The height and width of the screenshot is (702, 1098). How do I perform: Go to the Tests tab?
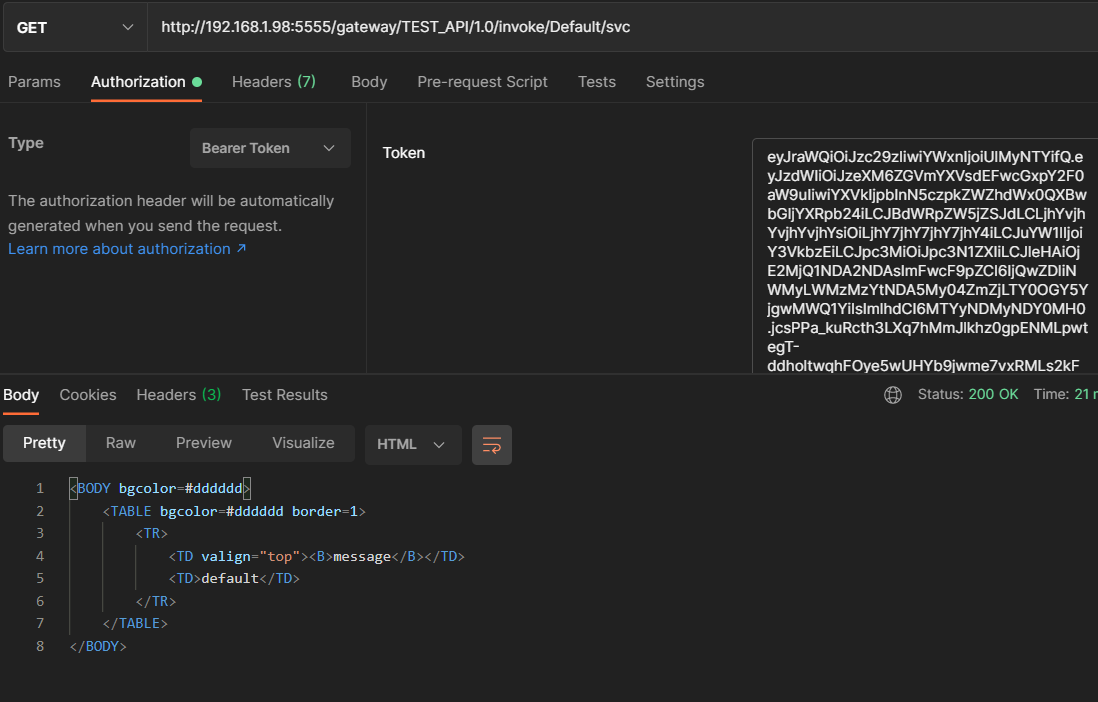click(x=596, y=82)
